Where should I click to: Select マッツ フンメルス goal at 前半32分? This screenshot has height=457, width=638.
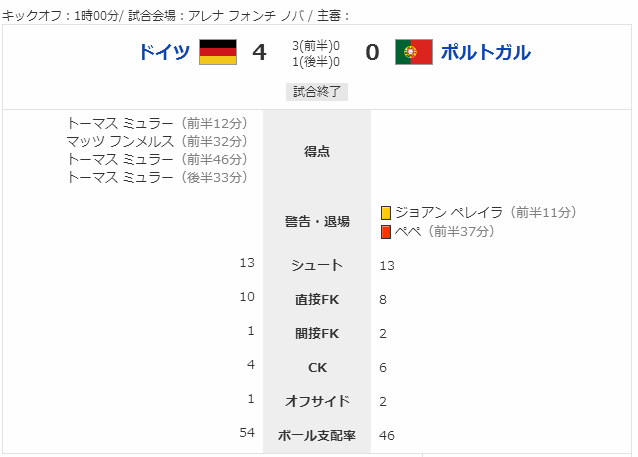click(157, 141)
